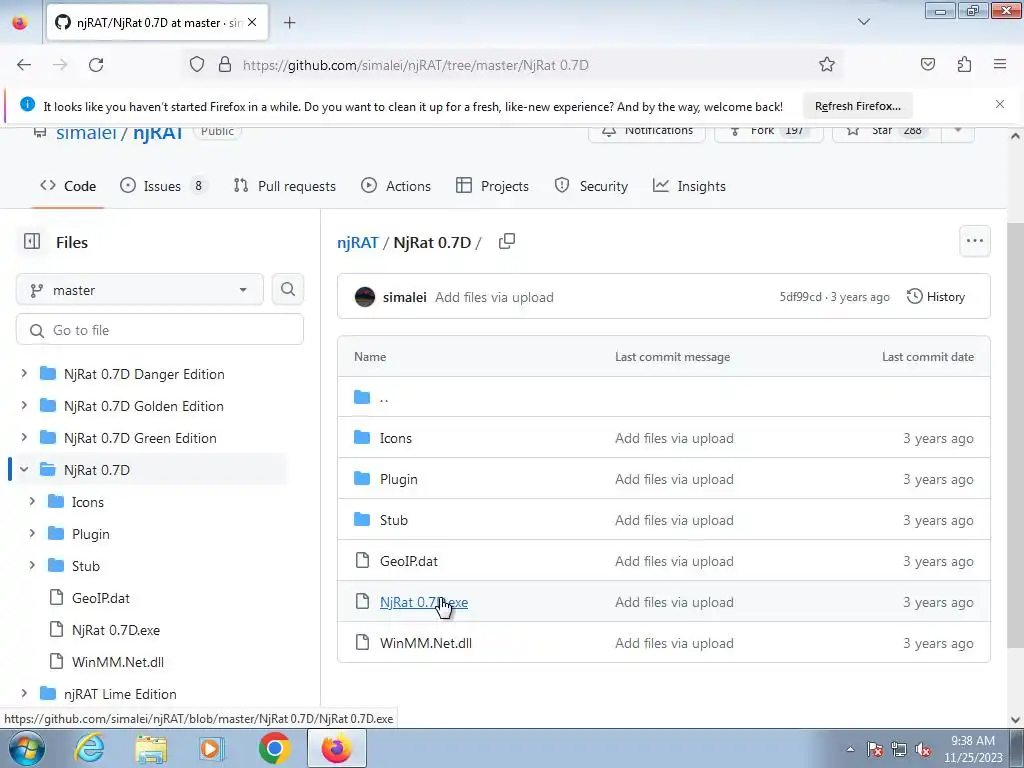Click the simalei avatar thumbnail
Image resolution: width=1024 pixels, height=768 pixels.
pos(364,297)
